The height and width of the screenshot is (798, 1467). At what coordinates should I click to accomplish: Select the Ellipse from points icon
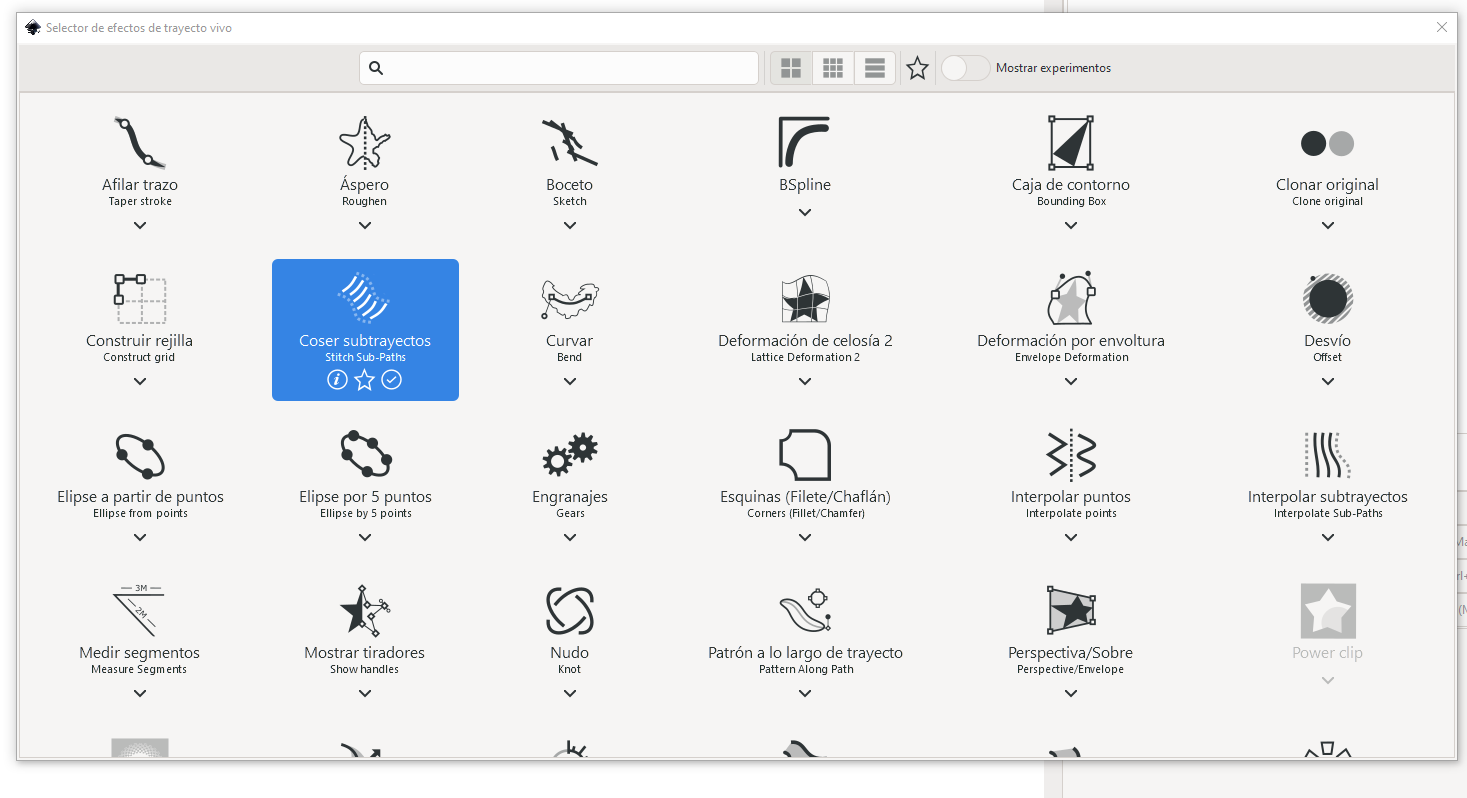tap(140, 455)
